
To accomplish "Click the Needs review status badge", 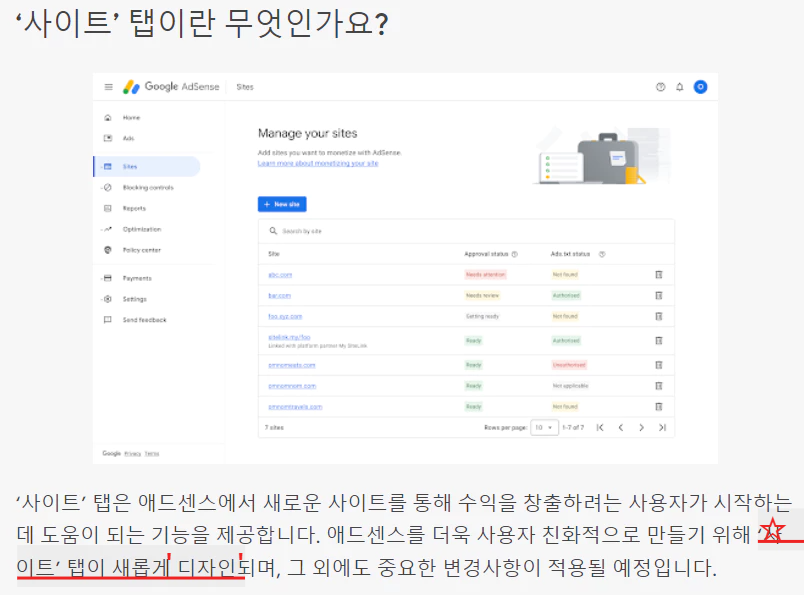I will (482, 295).
